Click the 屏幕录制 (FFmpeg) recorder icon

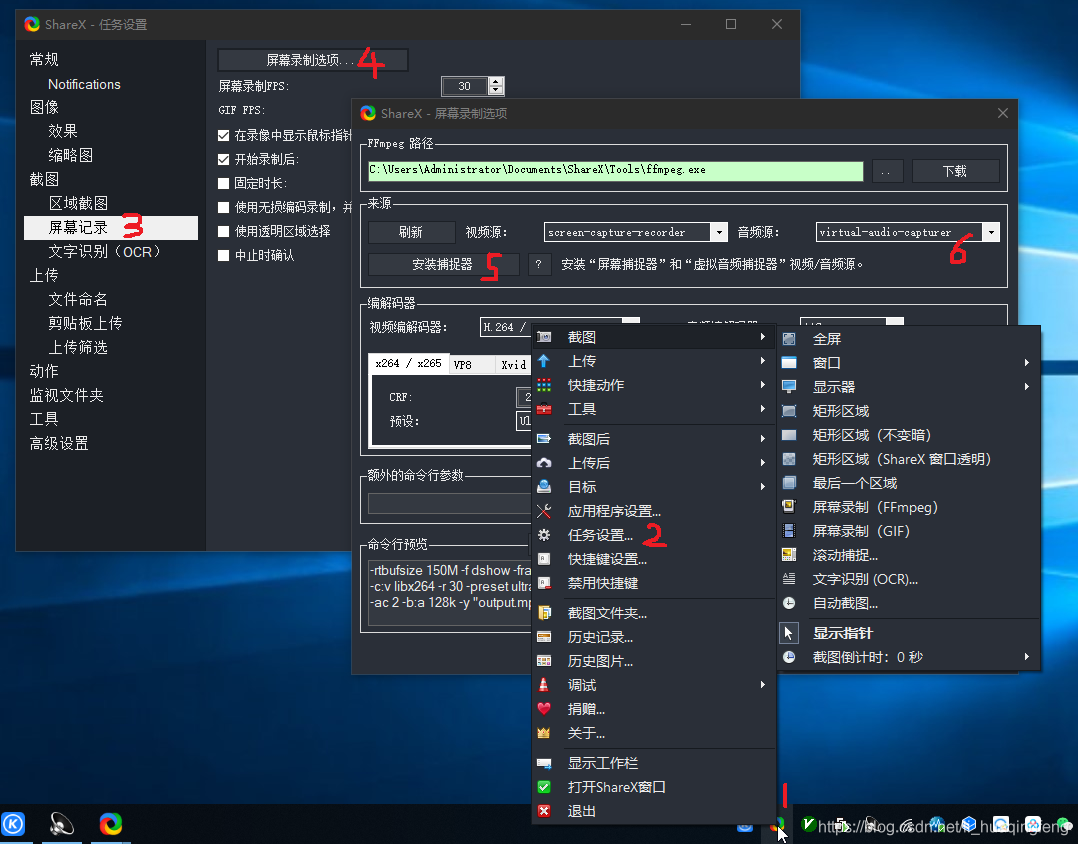click(789, 507)
